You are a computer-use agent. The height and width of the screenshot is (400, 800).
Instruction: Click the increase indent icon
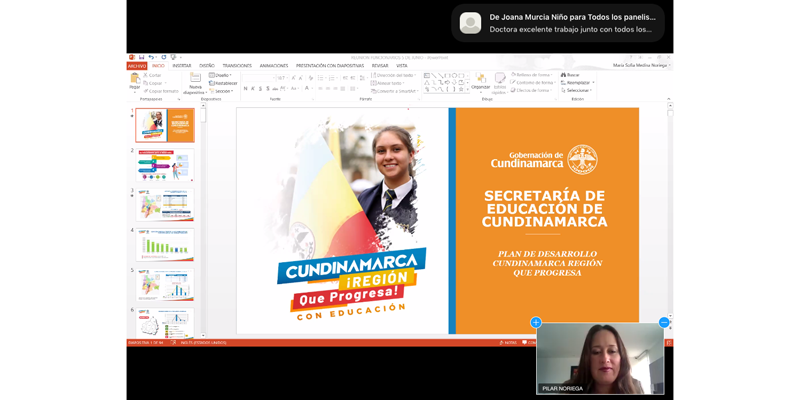[353, 78]
